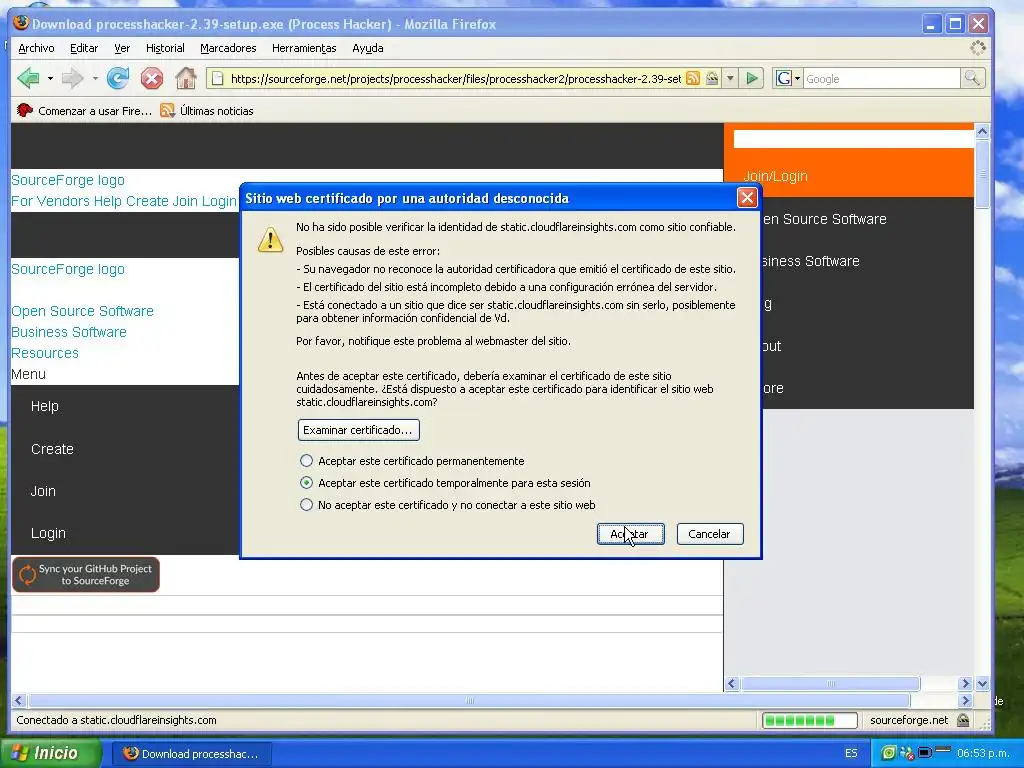Screen dimensions: 1024x768
Task: Click the ES language indicator in tray
Action: 851,753
